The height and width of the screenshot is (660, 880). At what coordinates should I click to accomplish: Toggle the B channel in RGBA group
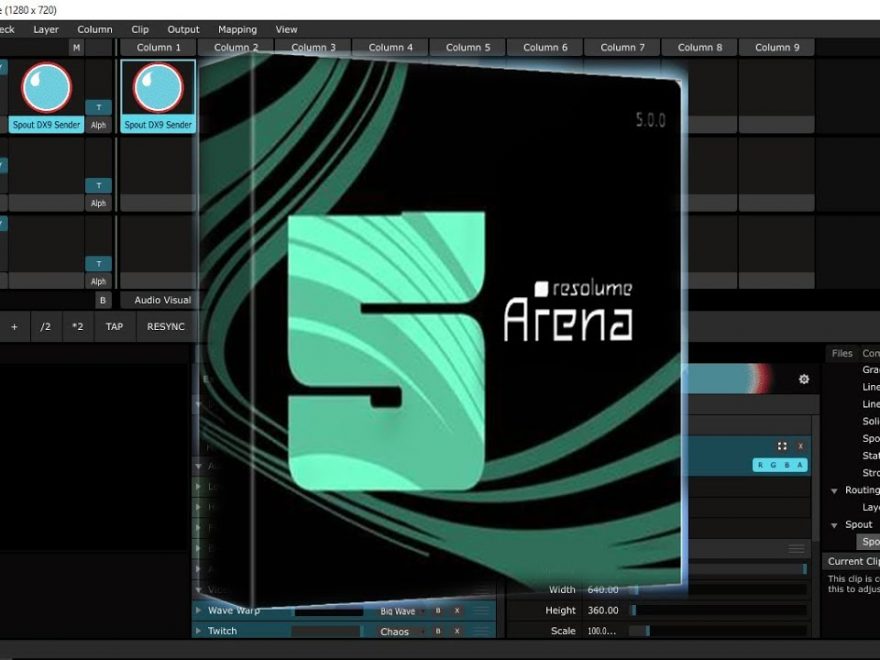click(786, 465)
